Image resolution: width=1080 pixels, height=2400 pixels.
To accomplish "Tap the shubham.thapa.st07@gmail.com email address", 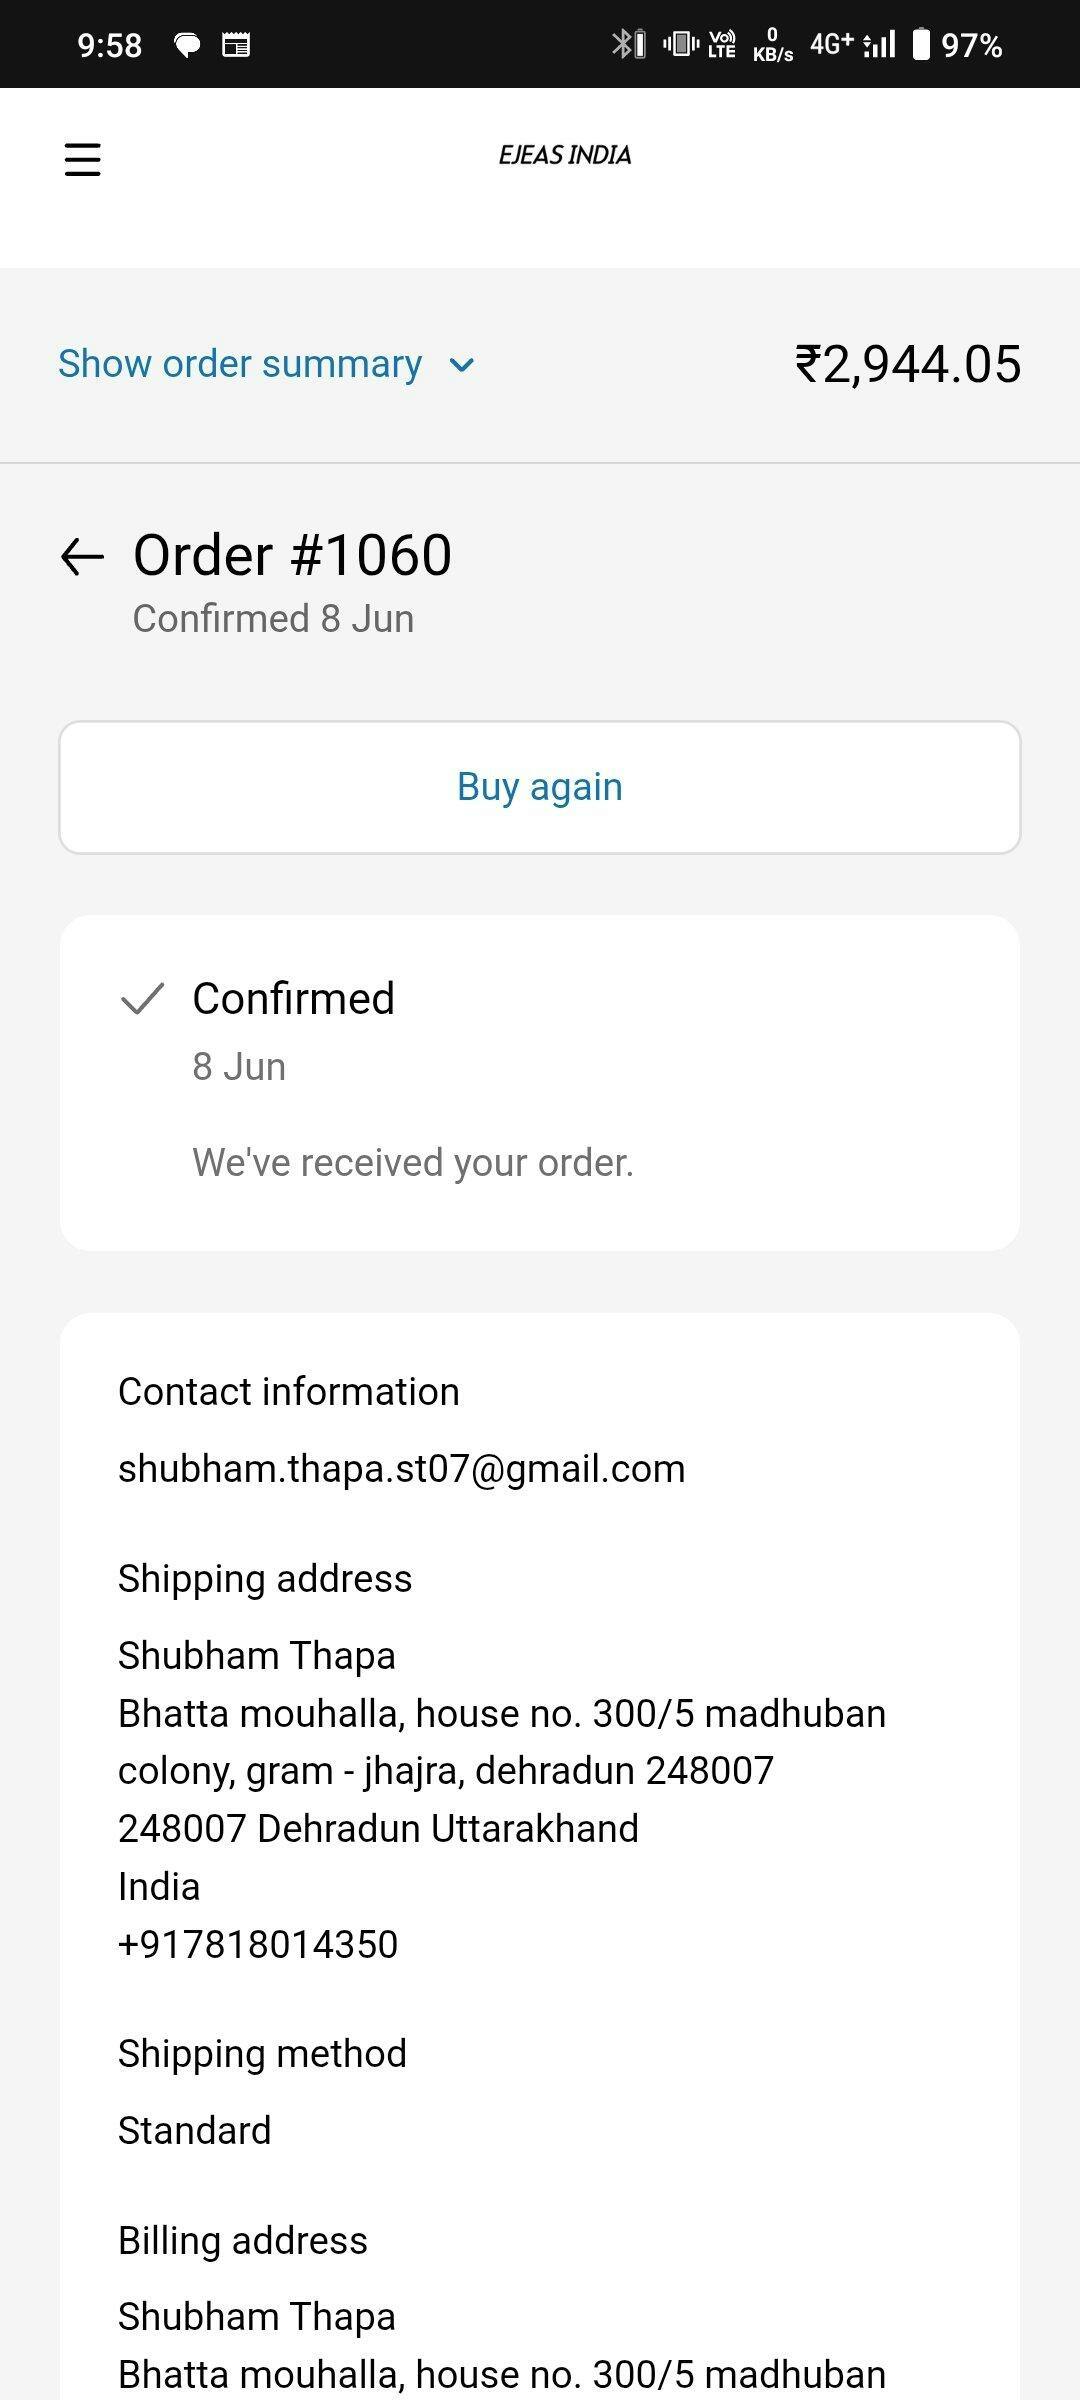I will pyautogui.click(x=402, y=1469).
